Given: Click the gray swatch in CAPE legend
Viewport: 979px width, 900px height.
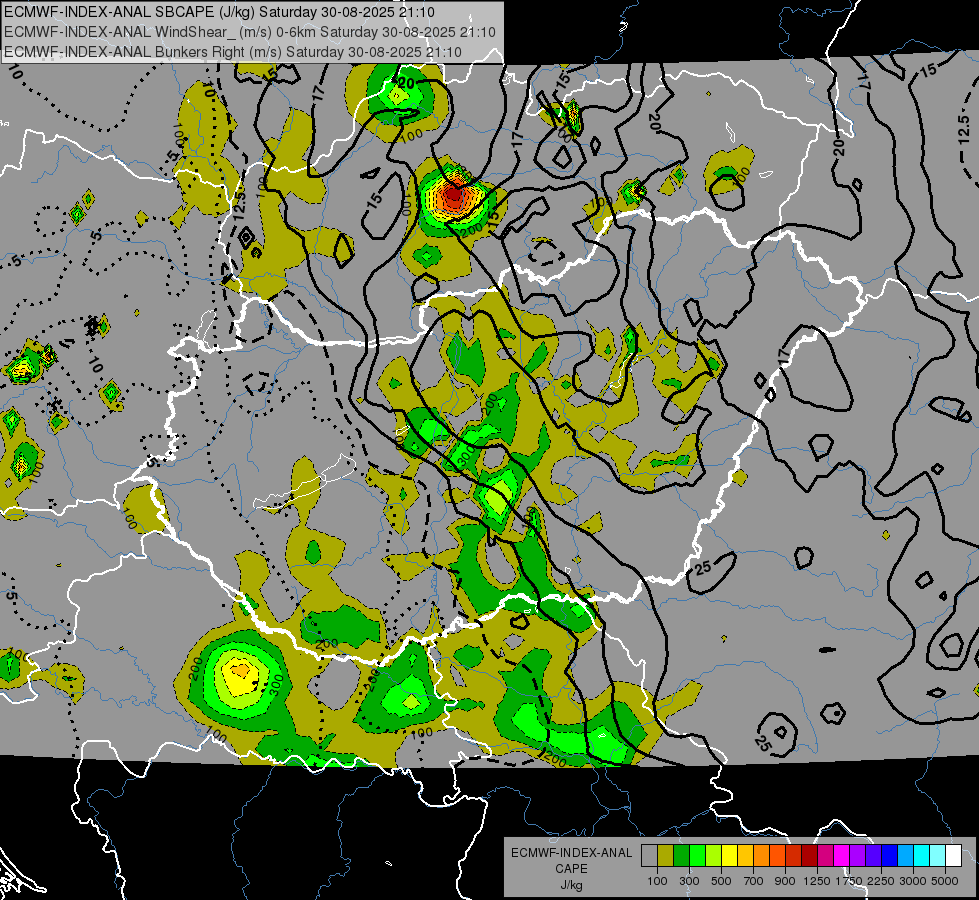Looking at the screenshot, I should (649, 855).
